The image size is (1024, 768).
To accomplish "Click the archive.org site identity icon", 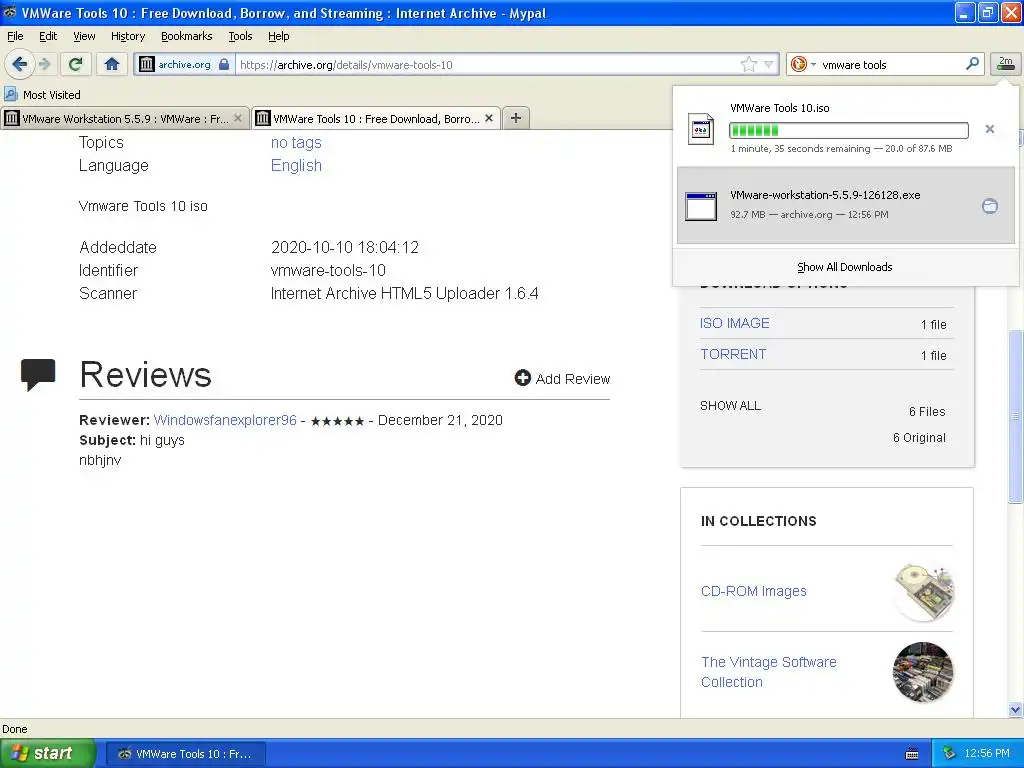I will point(146,64).
